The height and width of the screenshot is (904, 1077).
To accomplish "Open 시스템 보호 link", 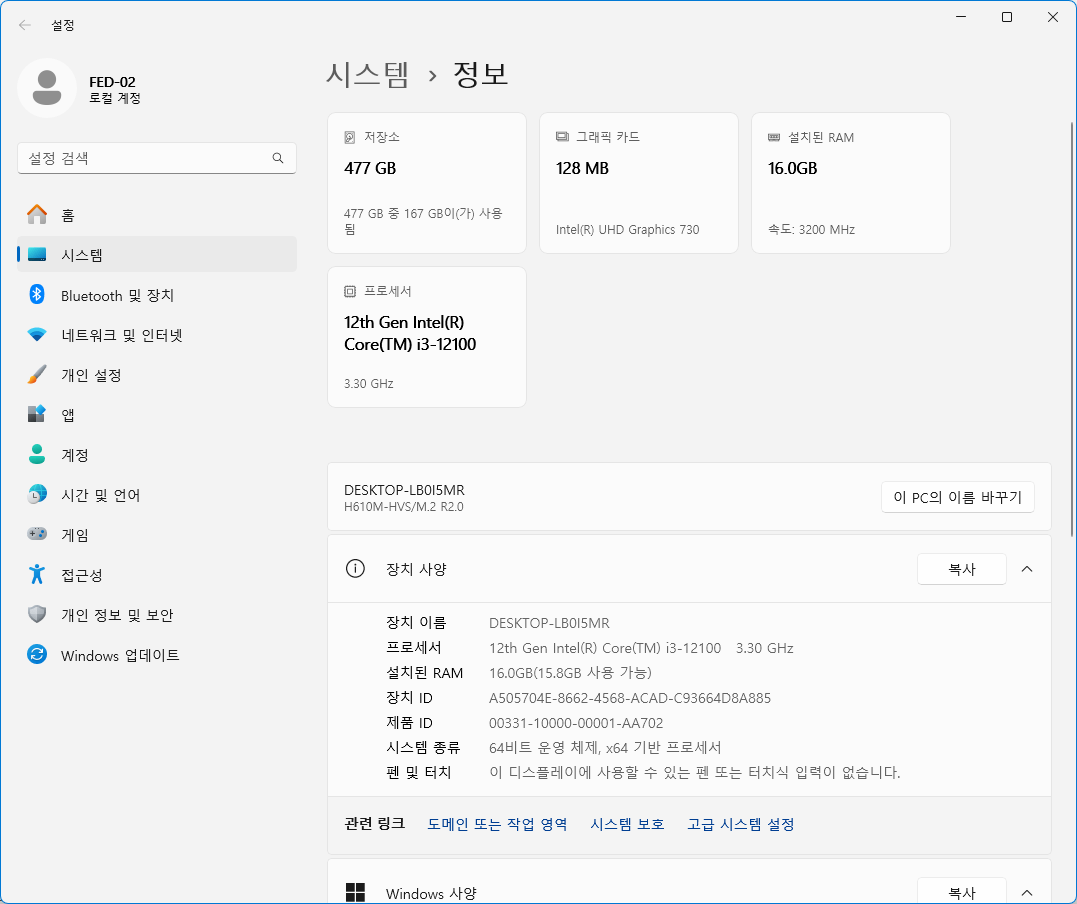I will (x=627, y=824).
